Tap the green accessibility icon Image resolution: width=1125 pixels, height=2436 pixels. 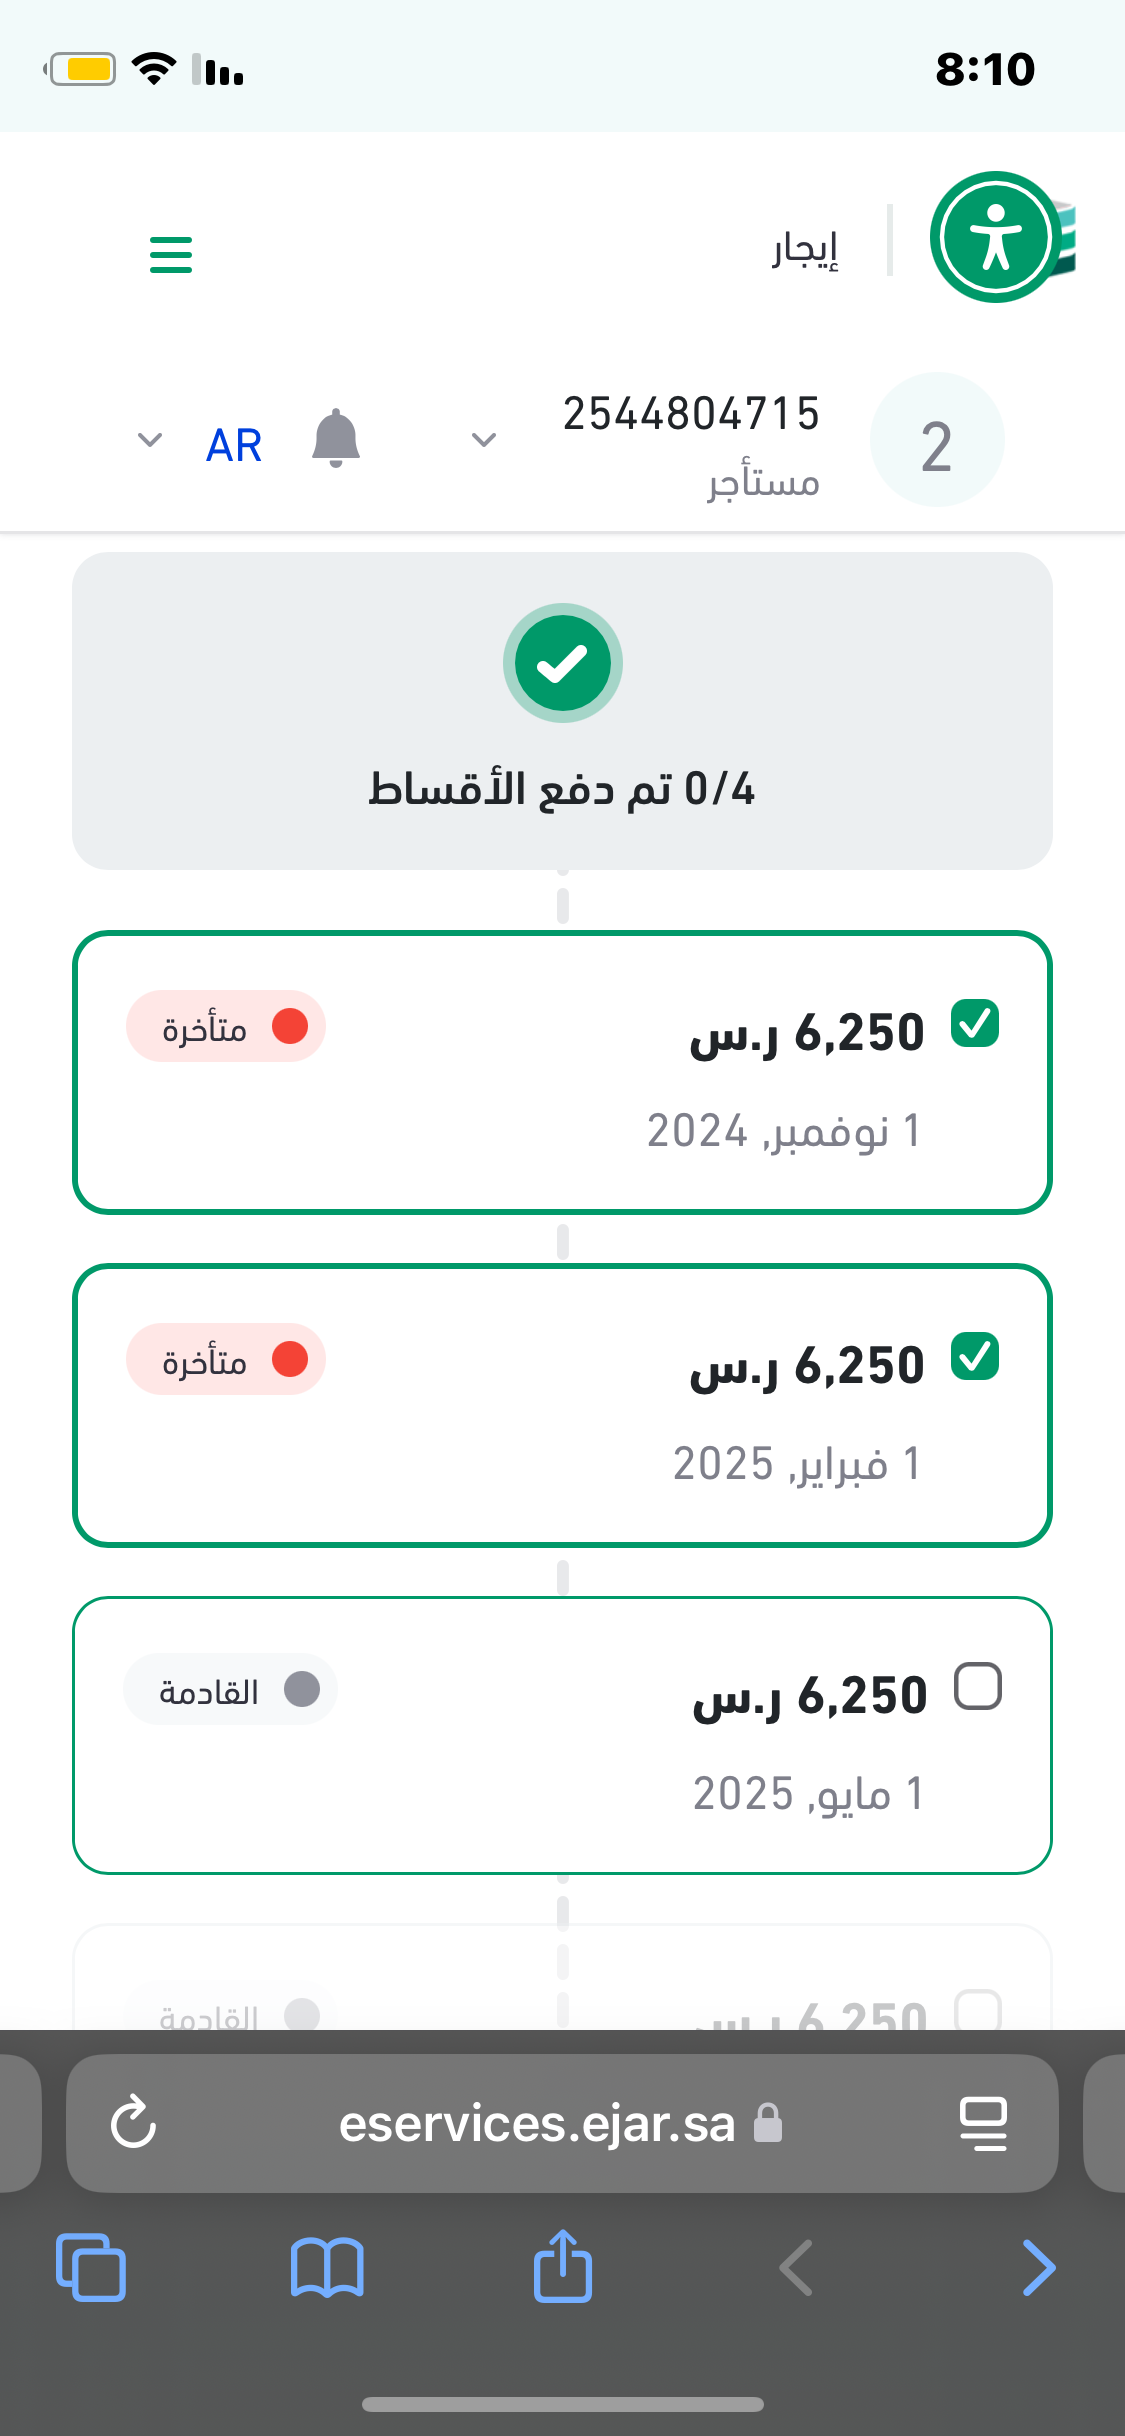point(994,238)
